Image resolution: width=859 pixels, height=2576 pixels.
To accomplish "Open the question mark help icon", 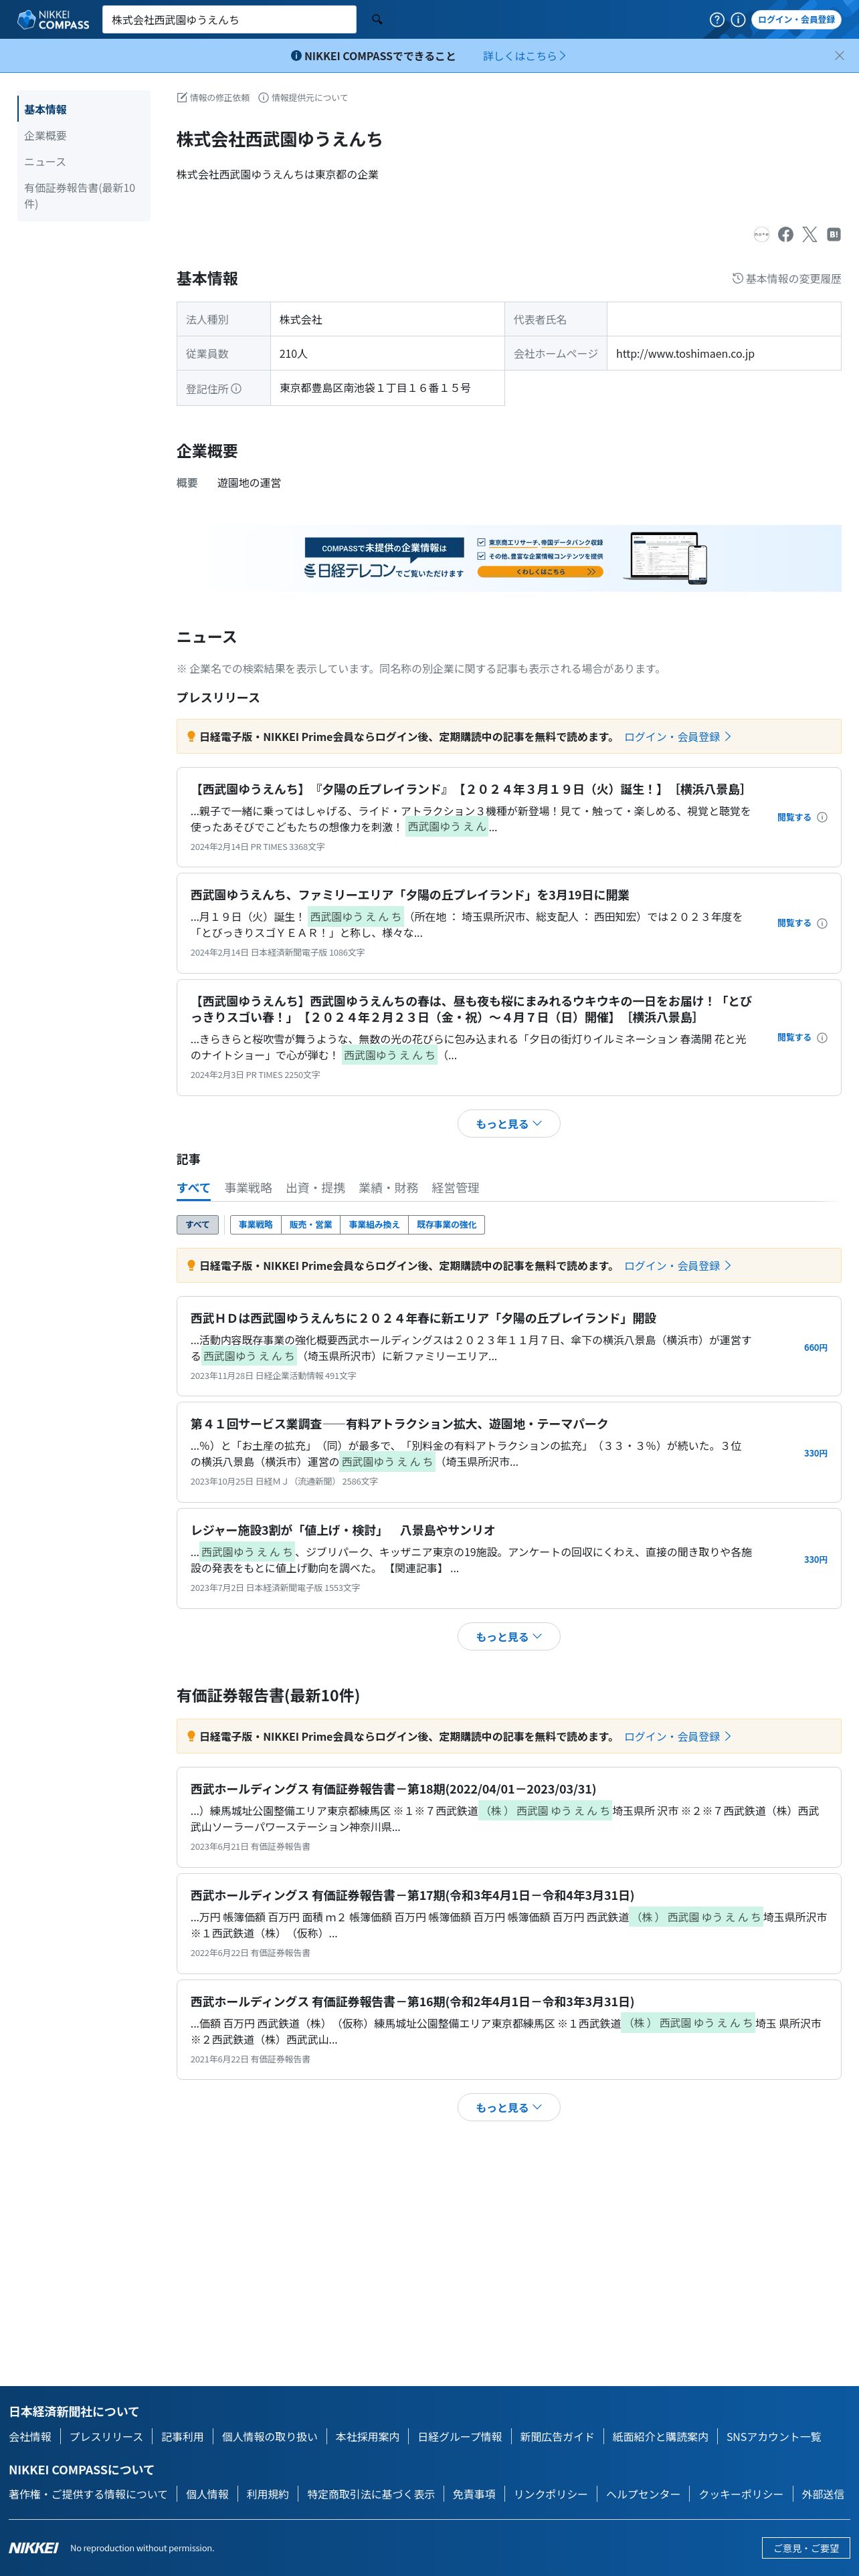I will click(717, 19).
